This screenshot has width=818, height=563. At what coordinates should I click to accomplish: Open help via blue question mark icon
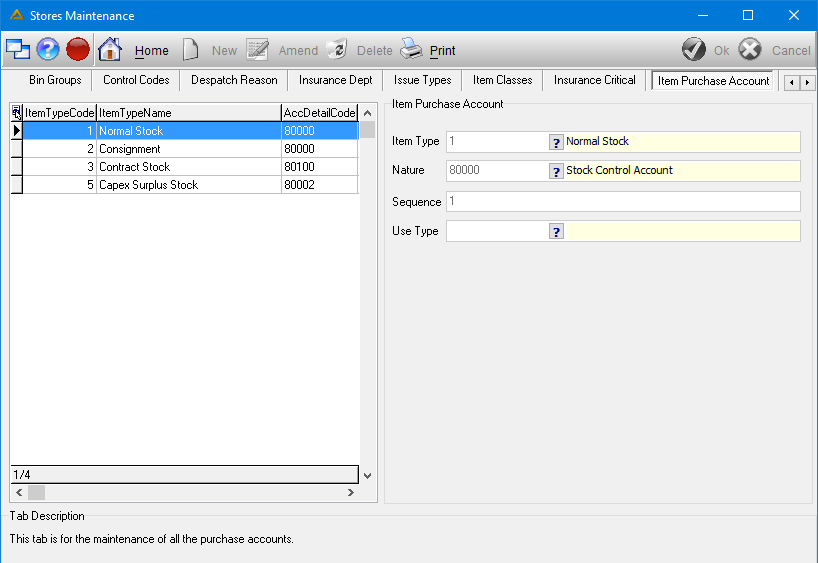pos(47,50)
